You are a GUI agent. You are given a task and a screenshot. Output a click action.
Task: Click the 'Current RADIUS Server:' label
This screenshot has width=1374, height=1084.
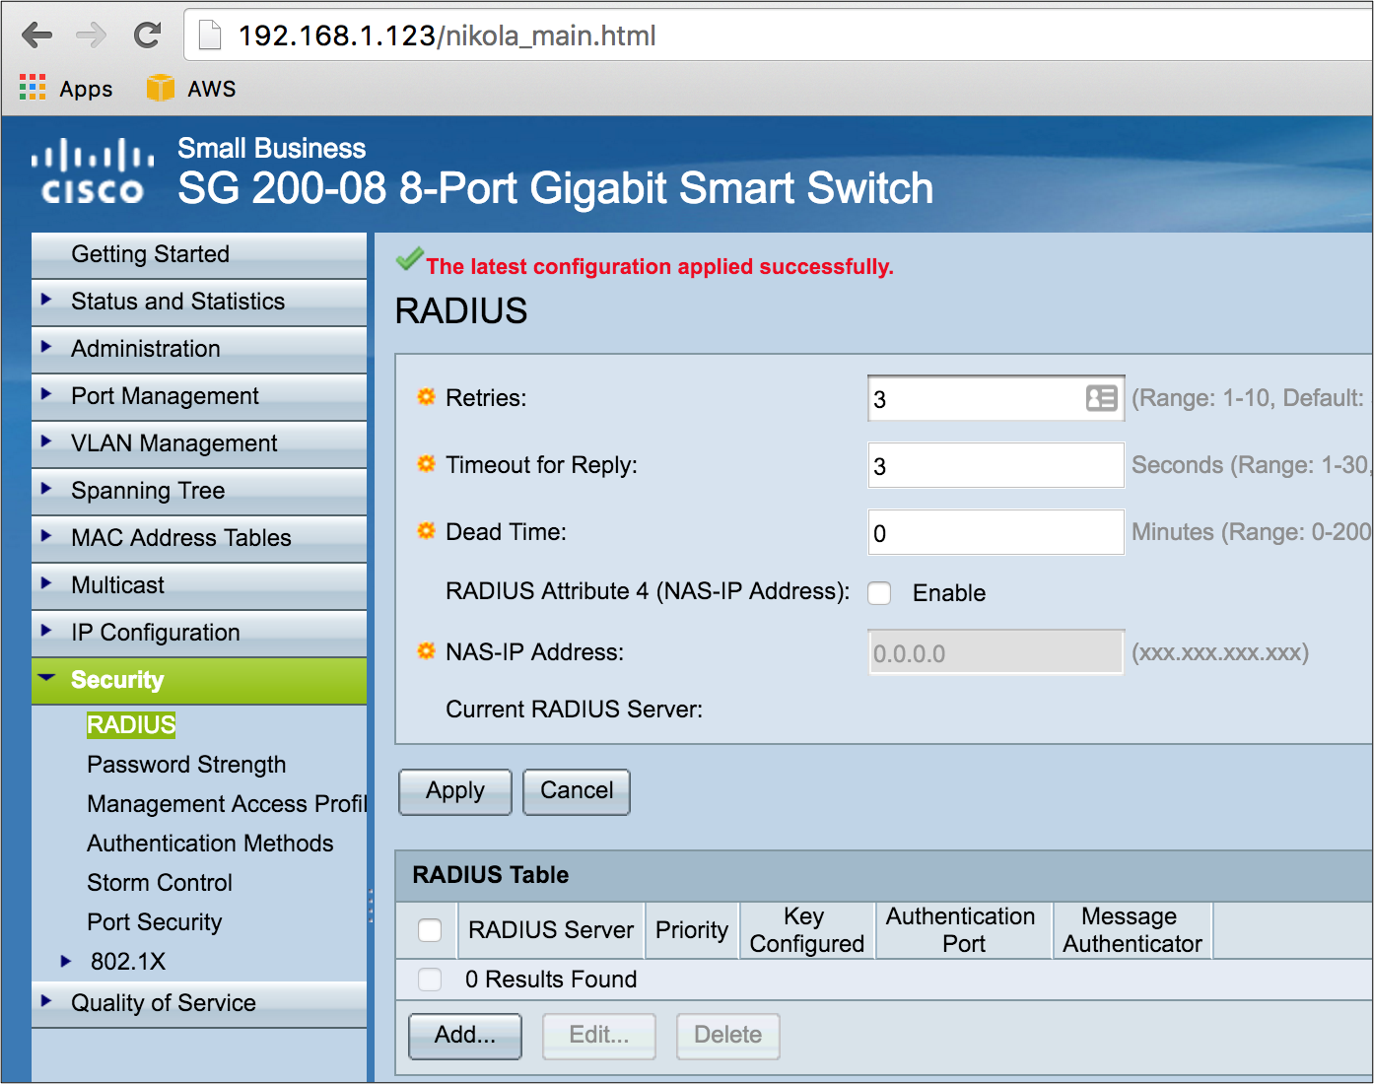(574, 710)
